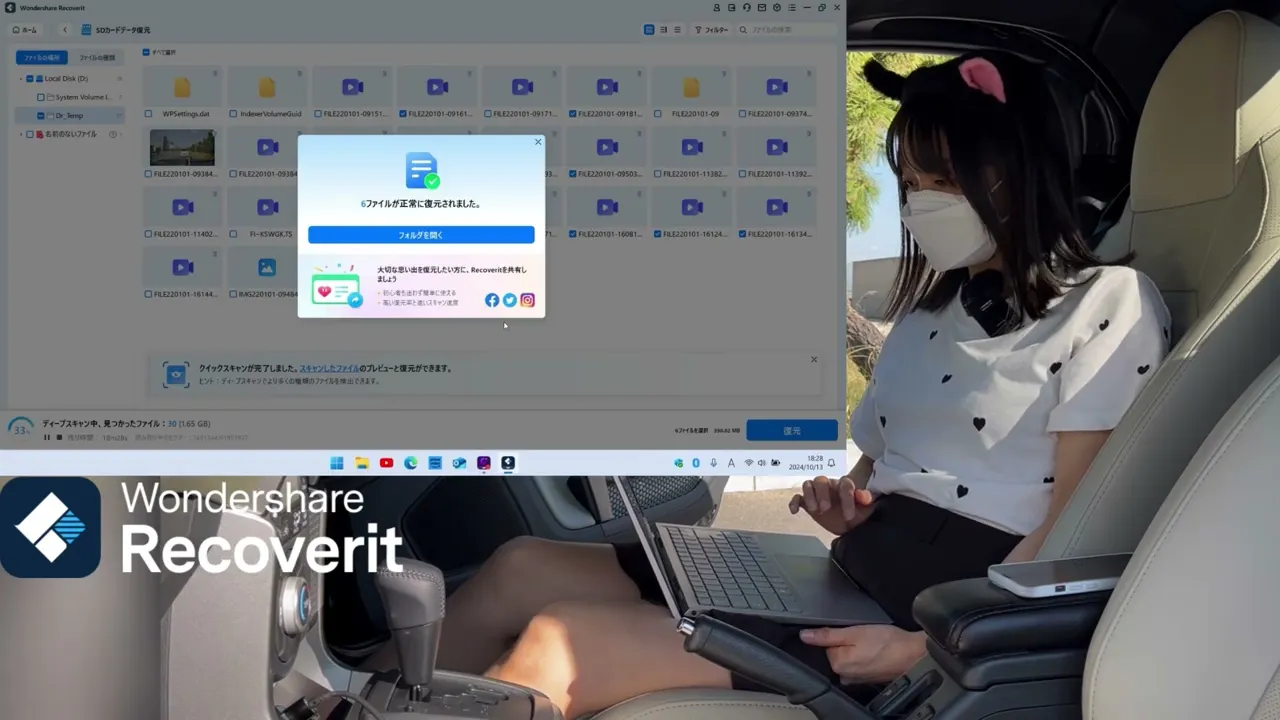Toggle the すべて選択 select-all checkbox
Viewport: 1280px width, 720px height.
click(x=145, y=52)
